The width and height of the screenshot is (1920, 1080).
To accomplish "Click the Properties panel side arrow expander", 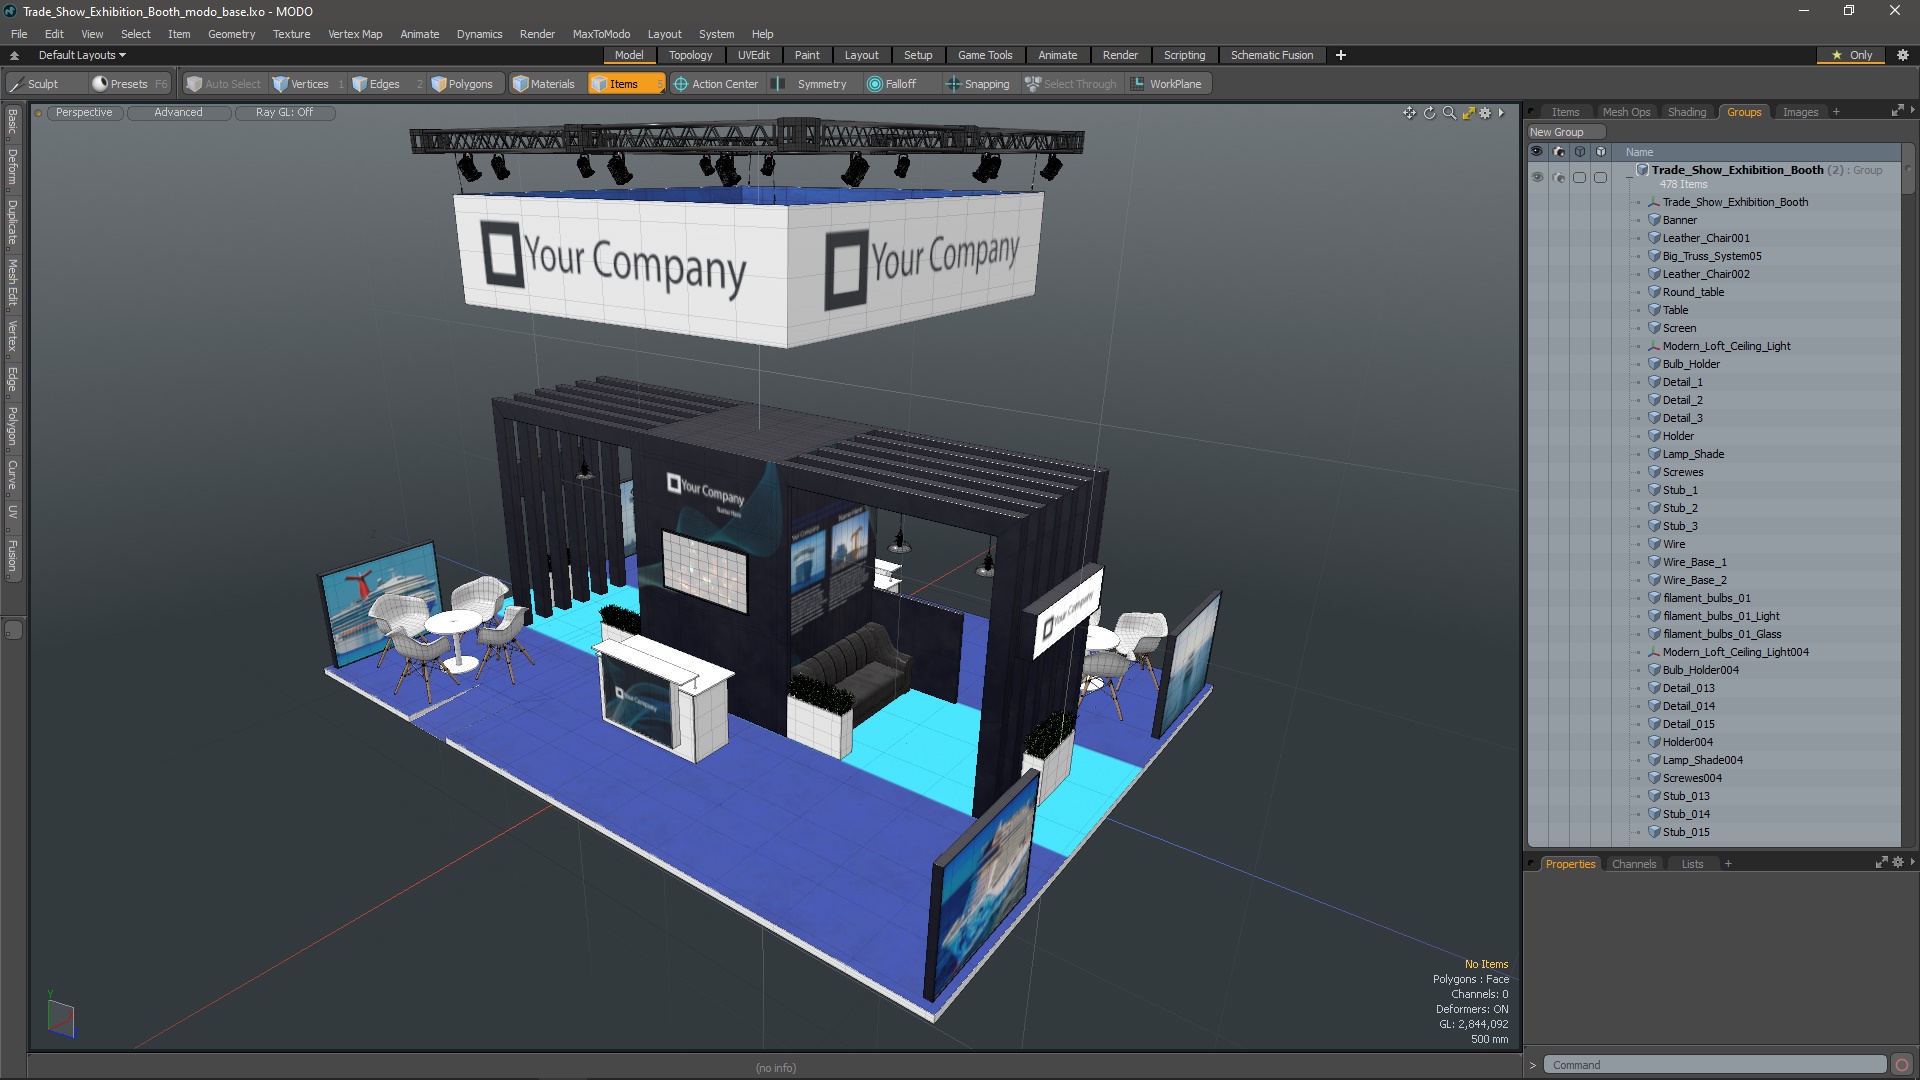I will tap(1913, 862).
